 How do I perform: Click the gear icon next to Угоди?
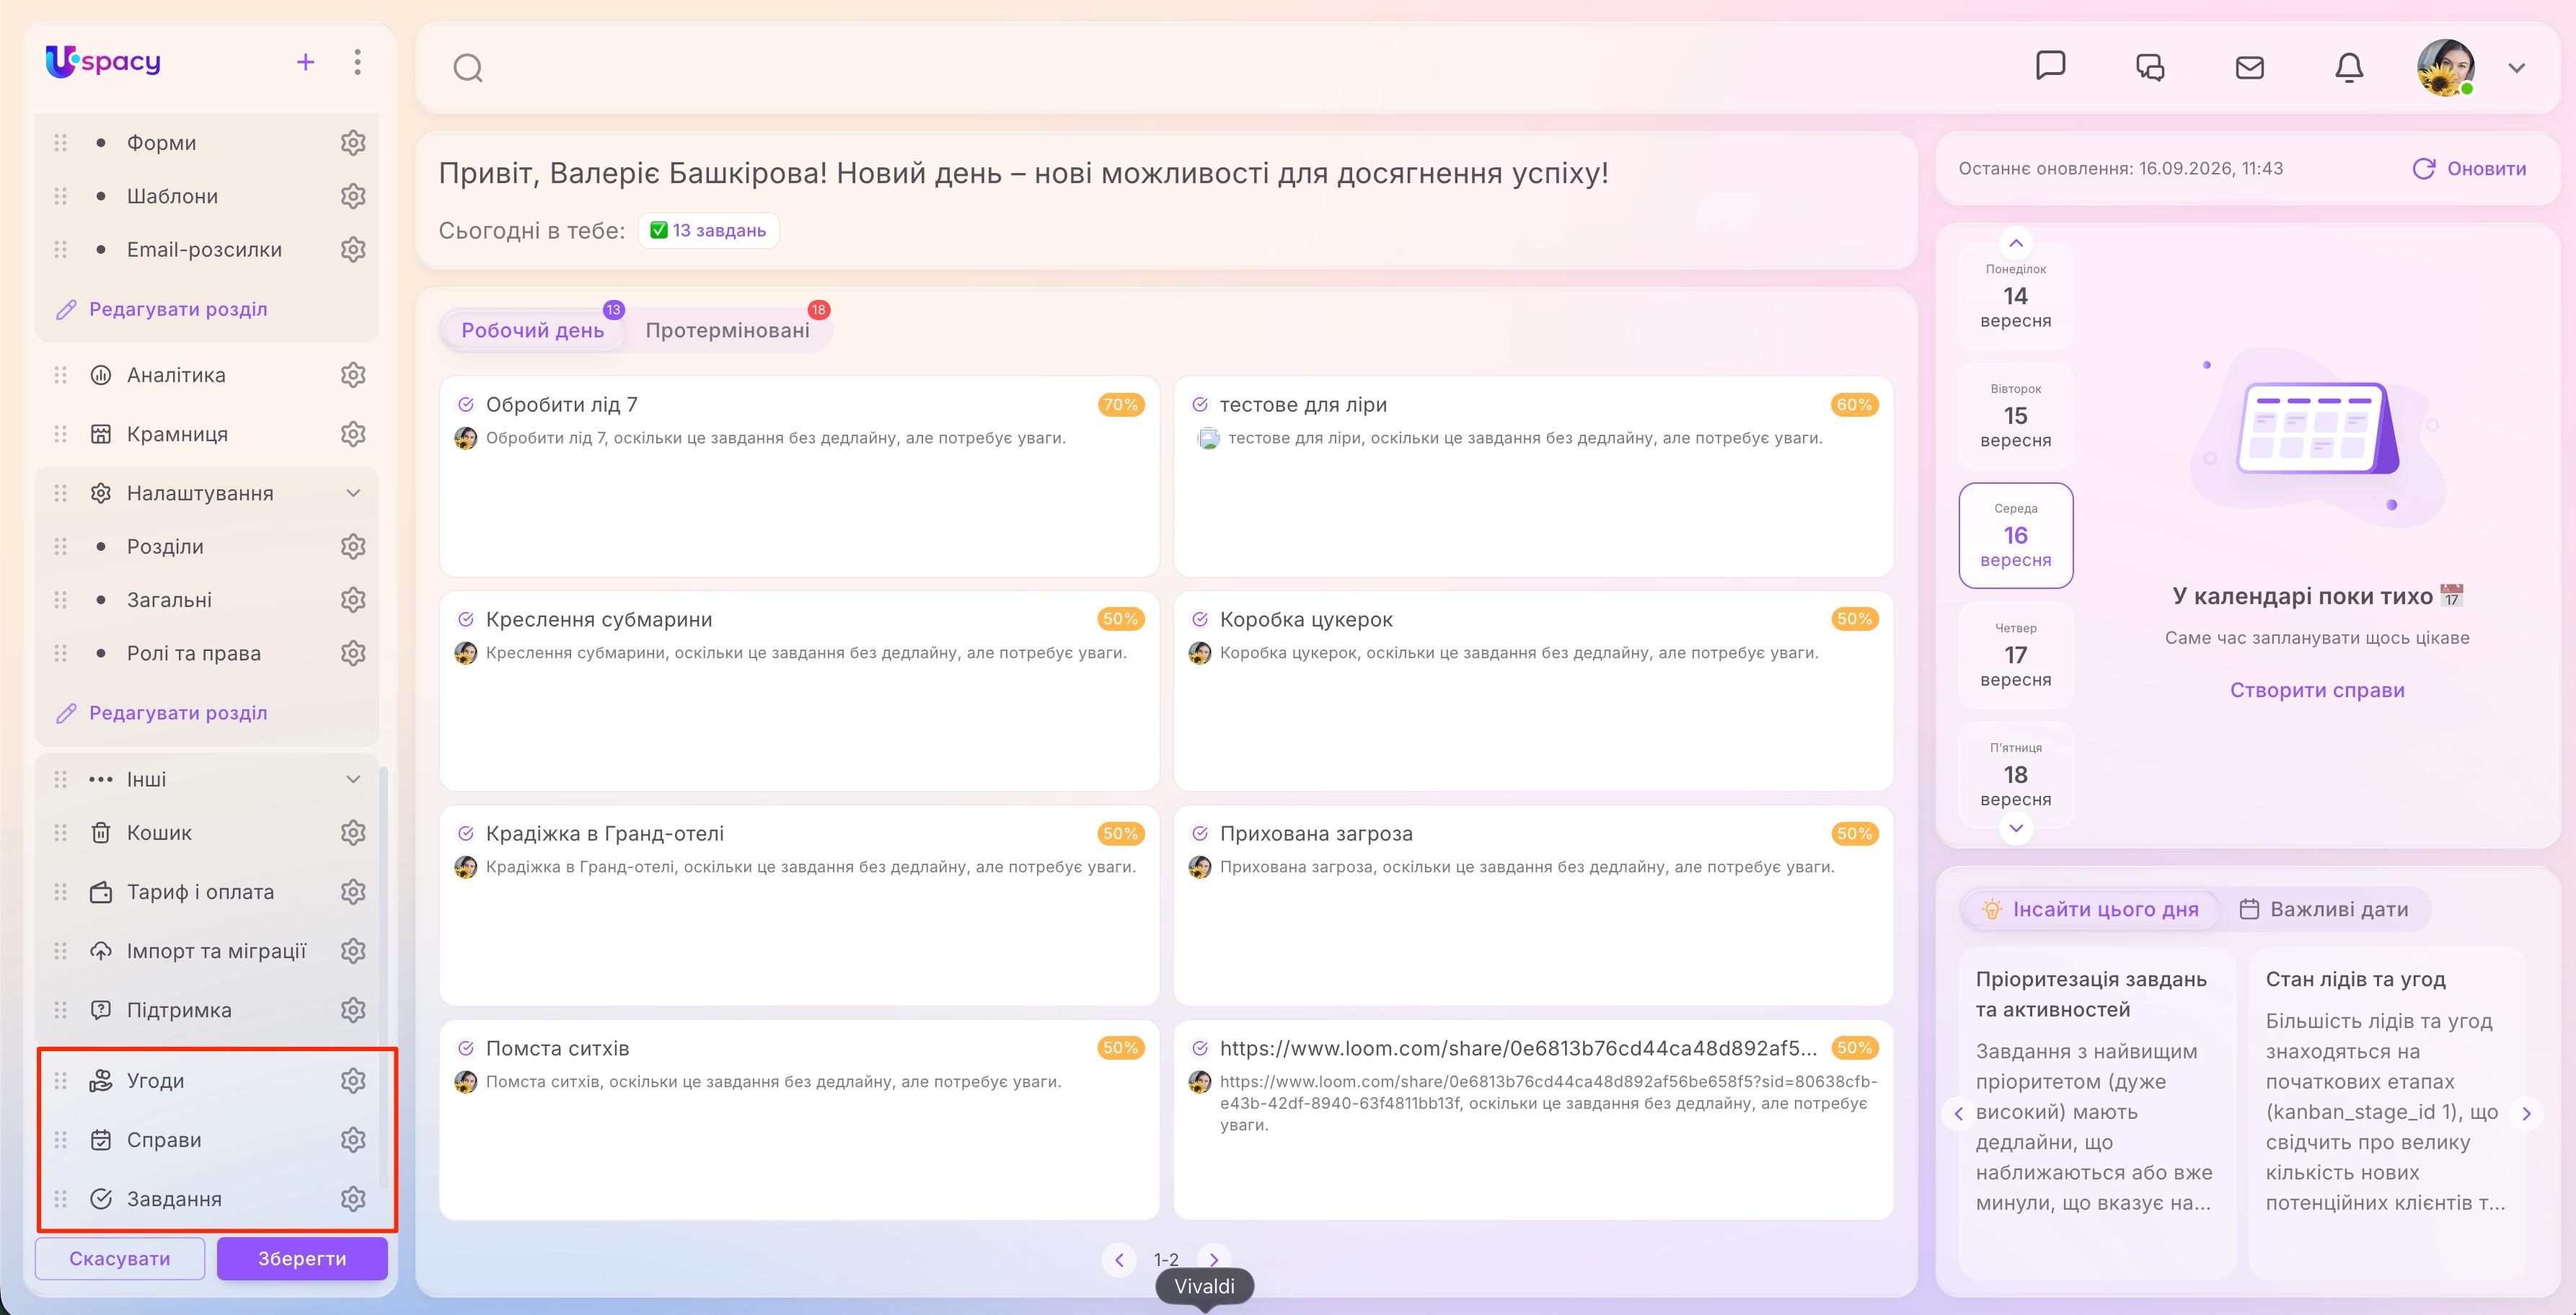(x=353, y=1080)
